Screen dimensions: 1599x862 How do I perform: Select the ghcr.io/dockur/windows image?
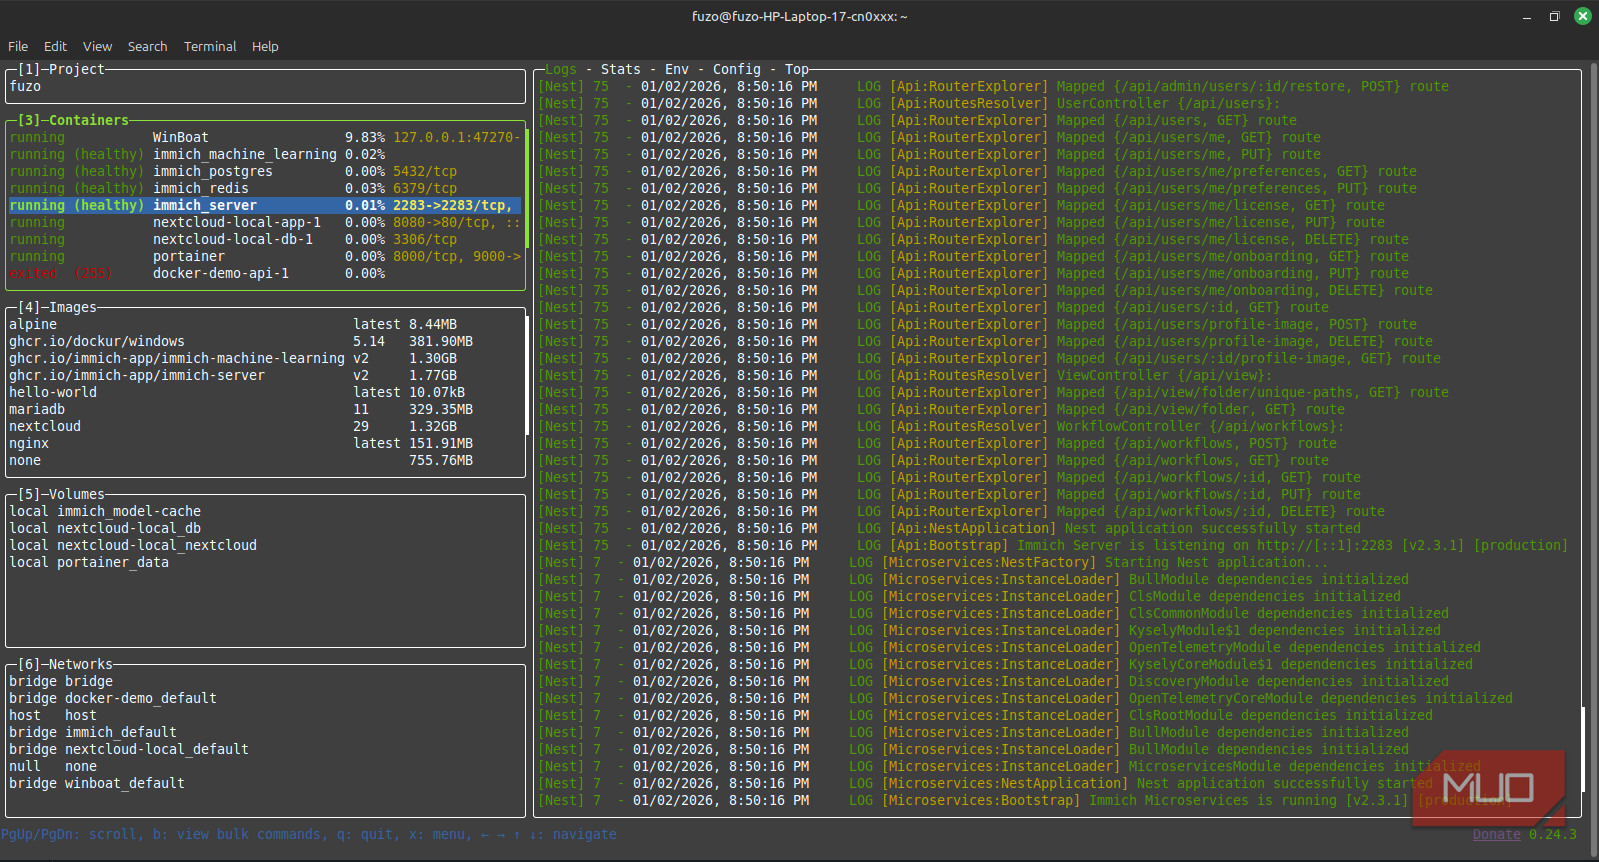point(265,341)
